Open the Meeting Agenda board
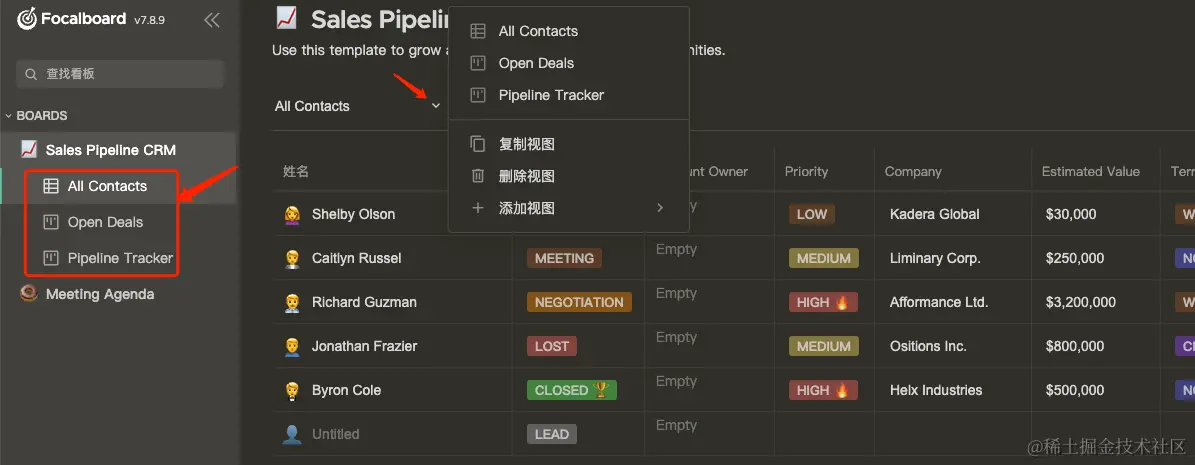 (99, 294)
